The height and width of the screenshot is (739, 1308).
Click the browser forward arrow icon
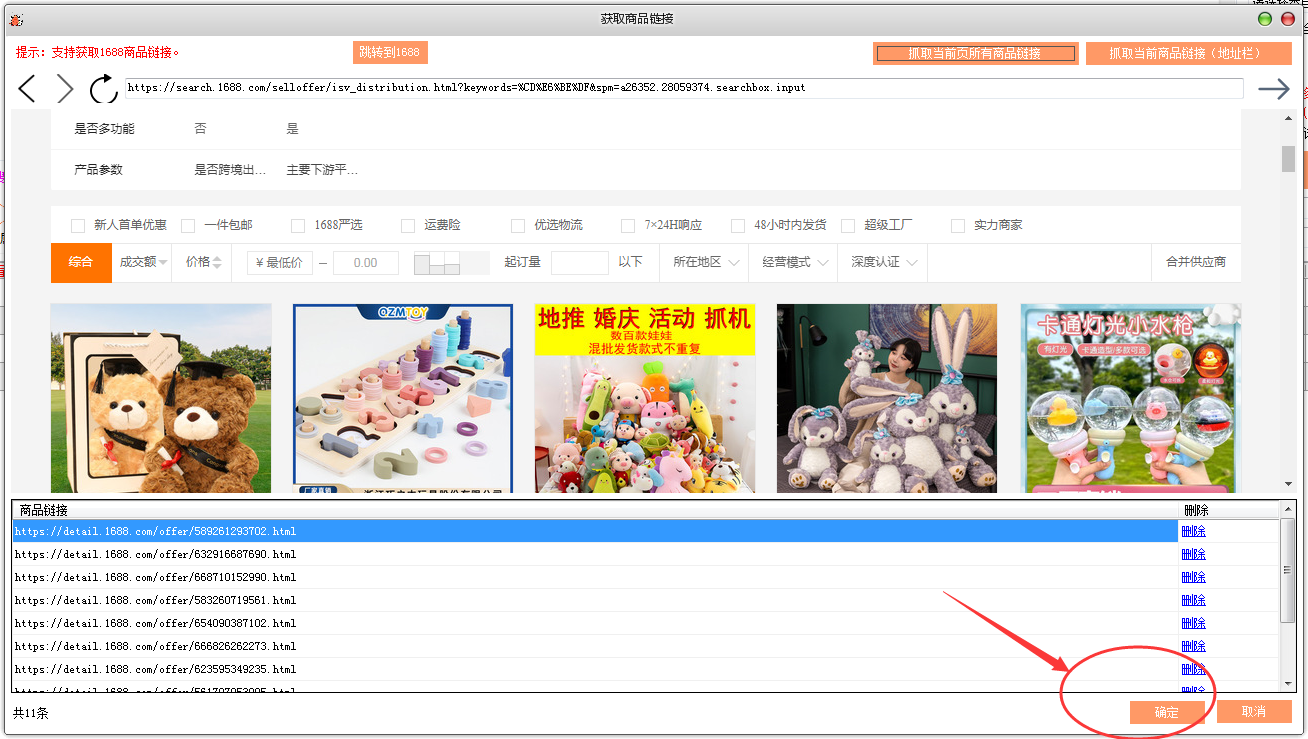(x=65, y=89)
